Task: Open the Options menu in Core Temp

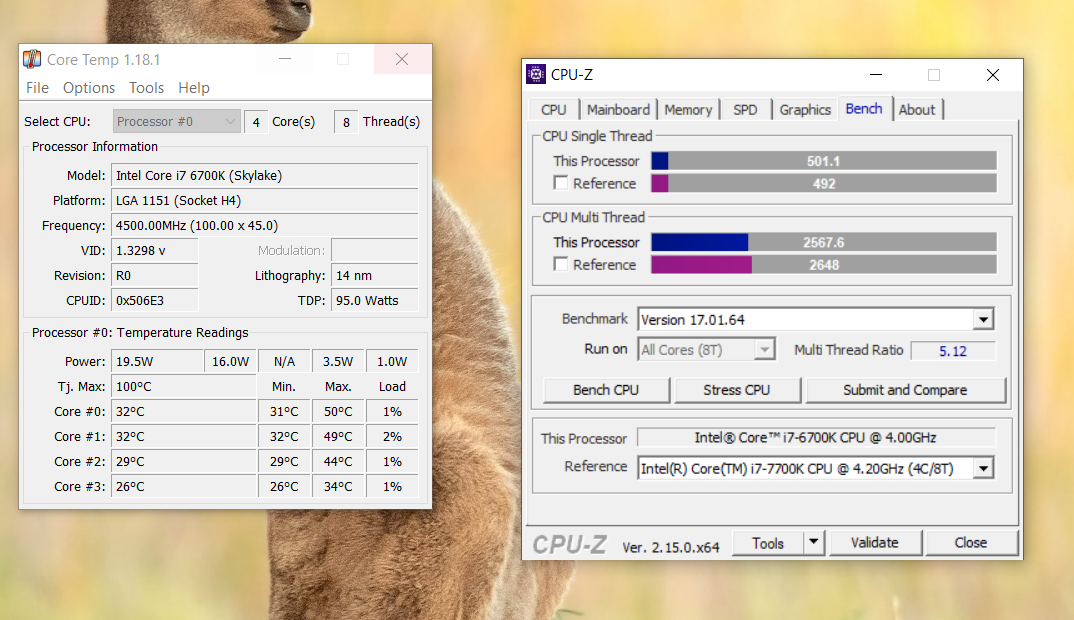Action: click(89, 88)
